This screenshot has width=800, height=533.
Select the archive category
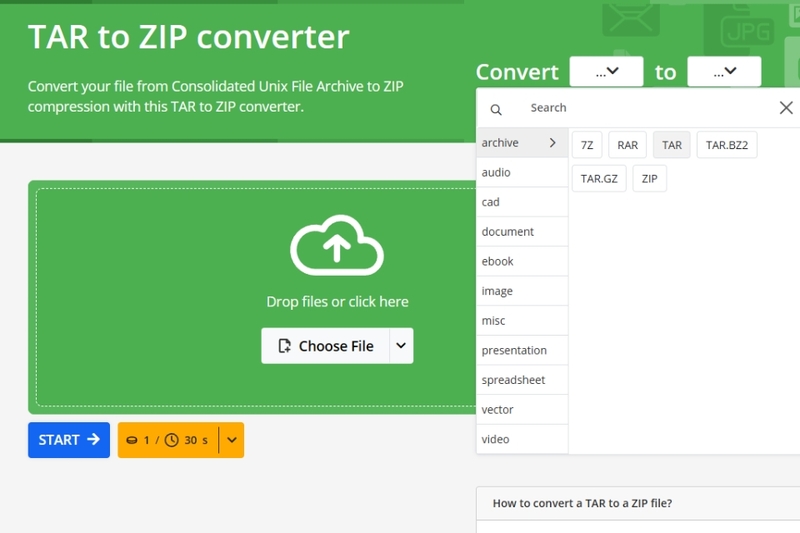coord(522,143)
